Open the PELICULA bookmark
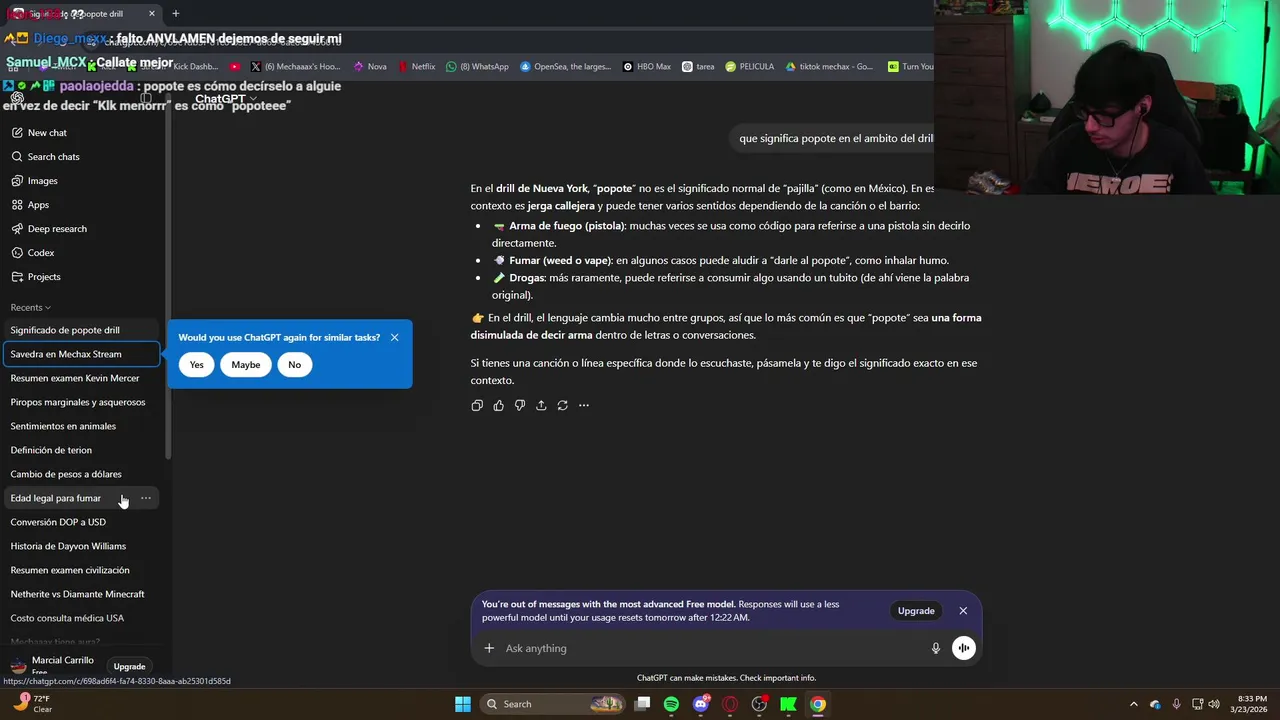Screen dimensions: 1280x720 point(750,67)
